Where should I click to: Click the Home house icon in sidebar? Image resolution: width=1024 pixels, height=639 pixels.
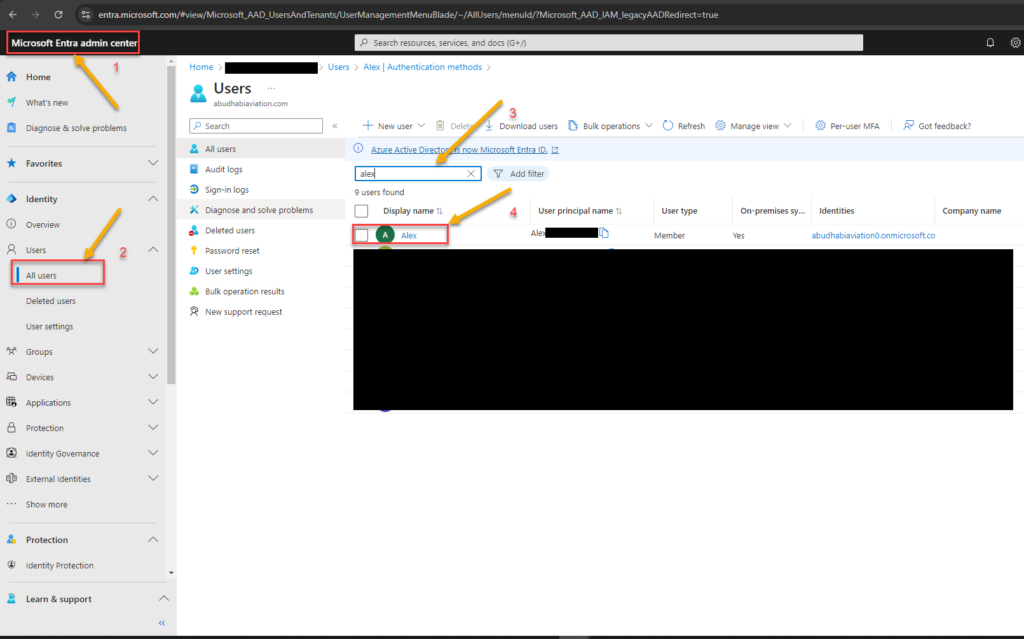11,76
